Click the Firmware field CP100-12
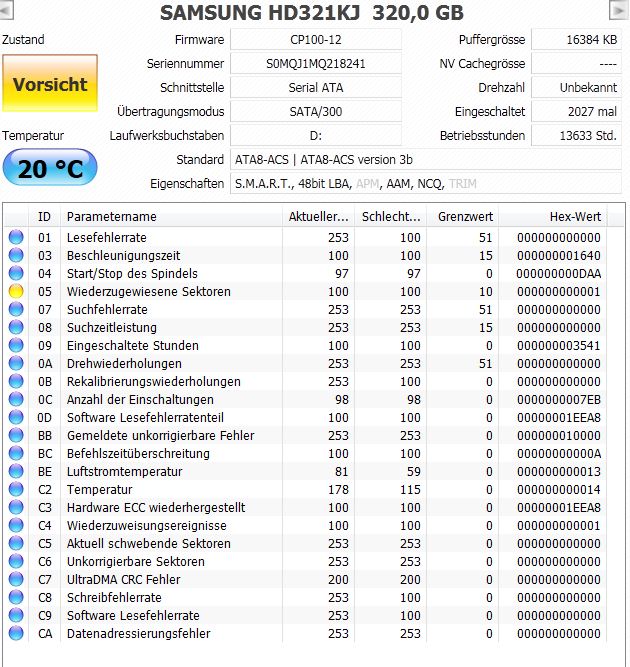The height and width of the screenshot is (667, 630). (316, 40)
